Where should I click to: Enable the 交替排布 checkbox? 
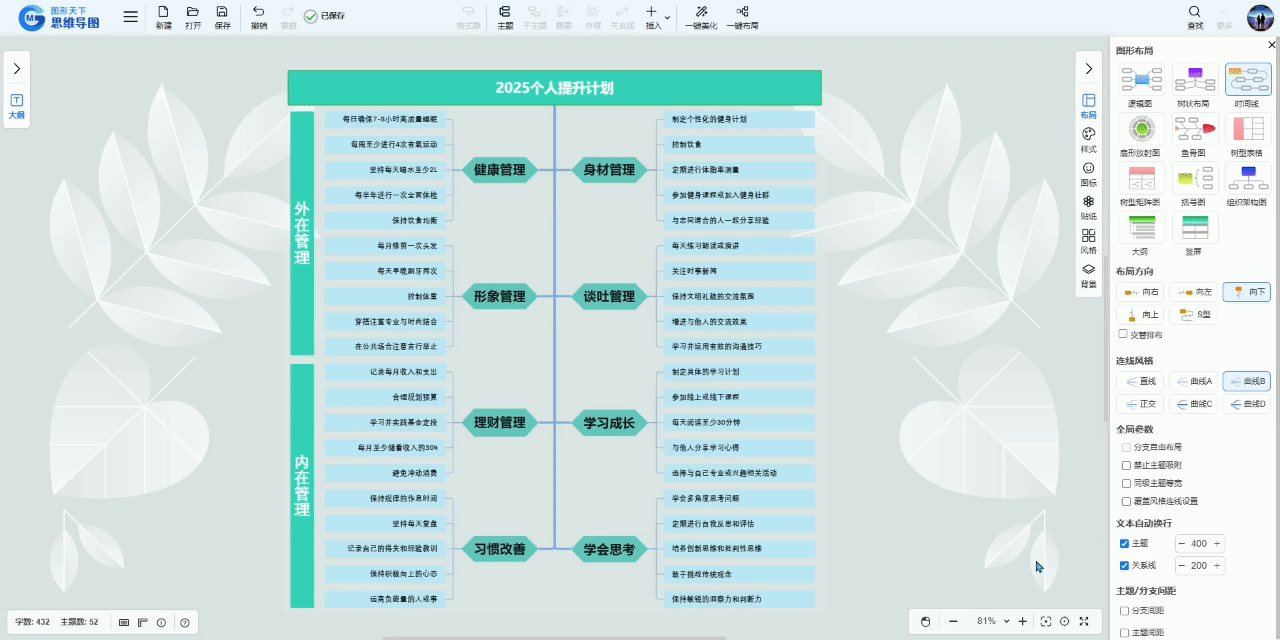[x=1123, y=334]
